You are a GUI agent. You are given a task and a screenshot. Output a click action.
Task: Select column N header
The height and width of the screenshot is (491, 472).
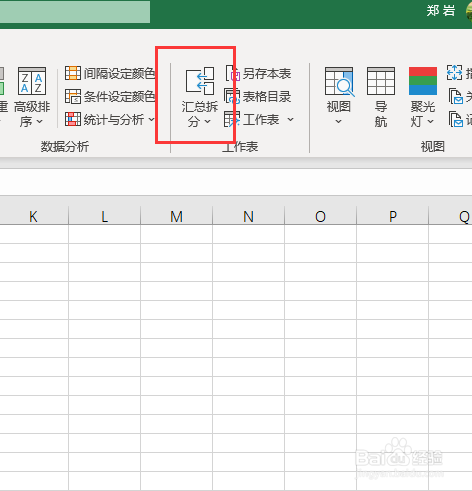pyautogui.click(x=248, y=216)
